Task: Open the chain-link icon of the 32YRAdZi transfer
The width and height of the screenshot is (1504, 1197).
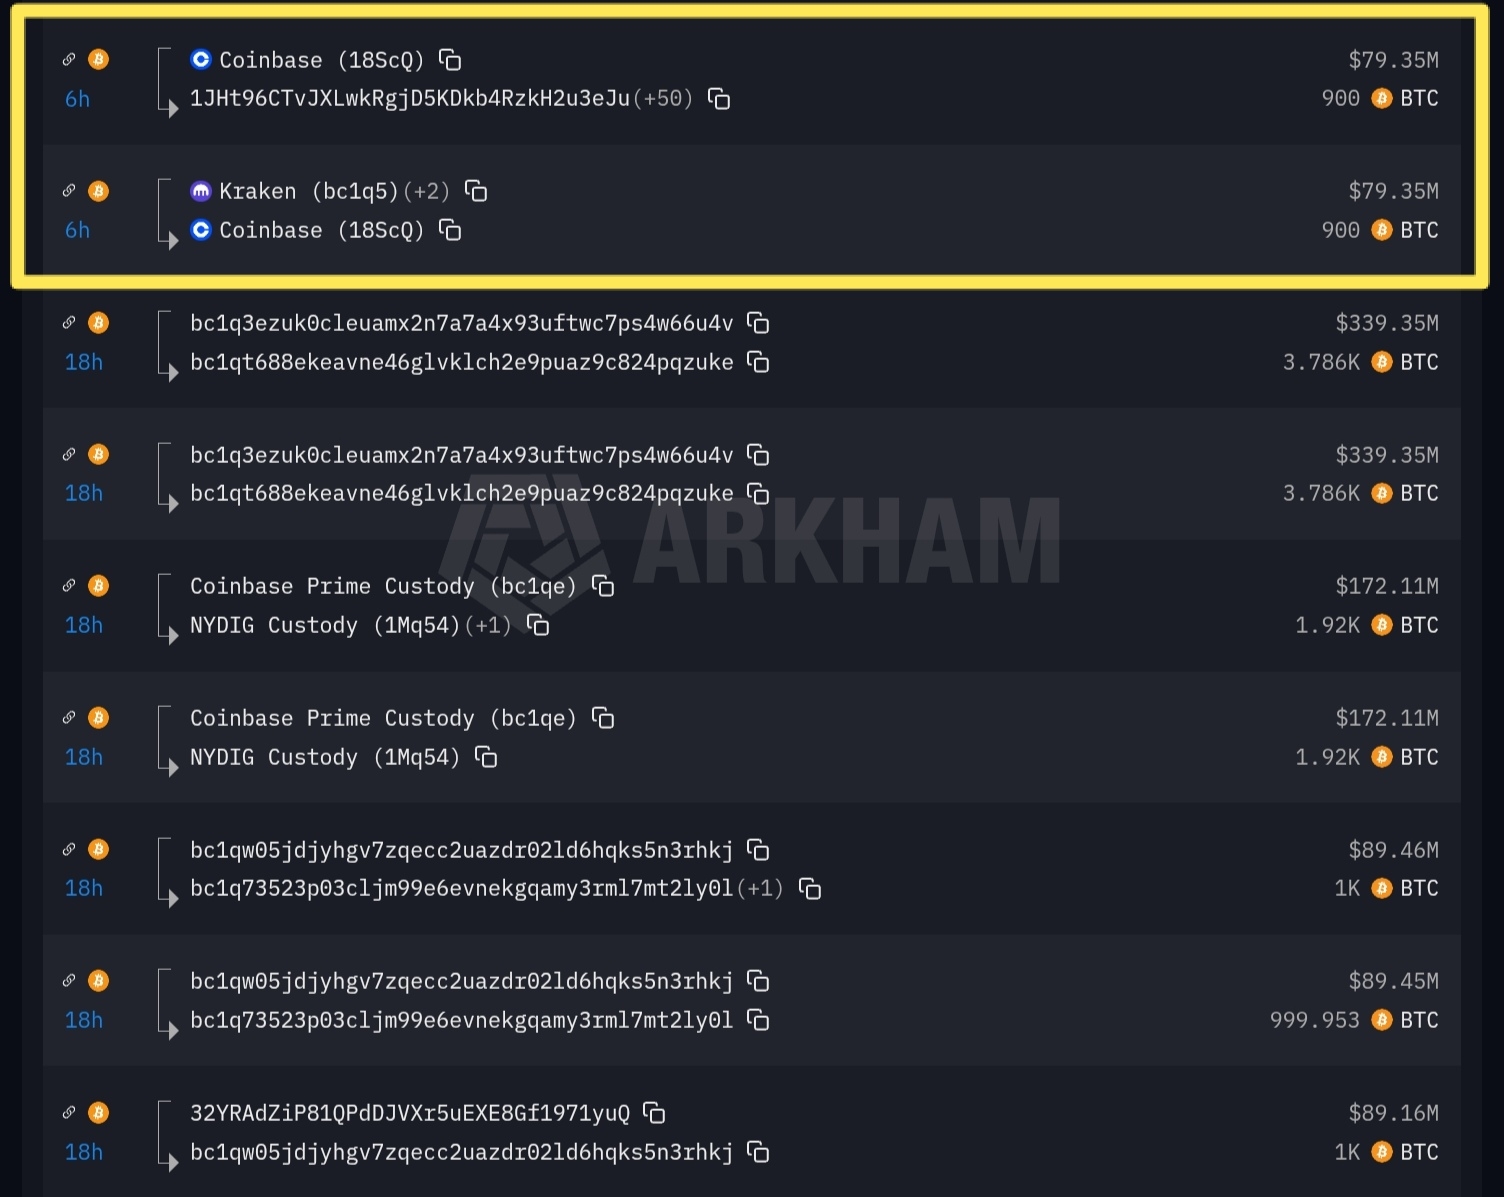Action: click(x=69, y=1112)
